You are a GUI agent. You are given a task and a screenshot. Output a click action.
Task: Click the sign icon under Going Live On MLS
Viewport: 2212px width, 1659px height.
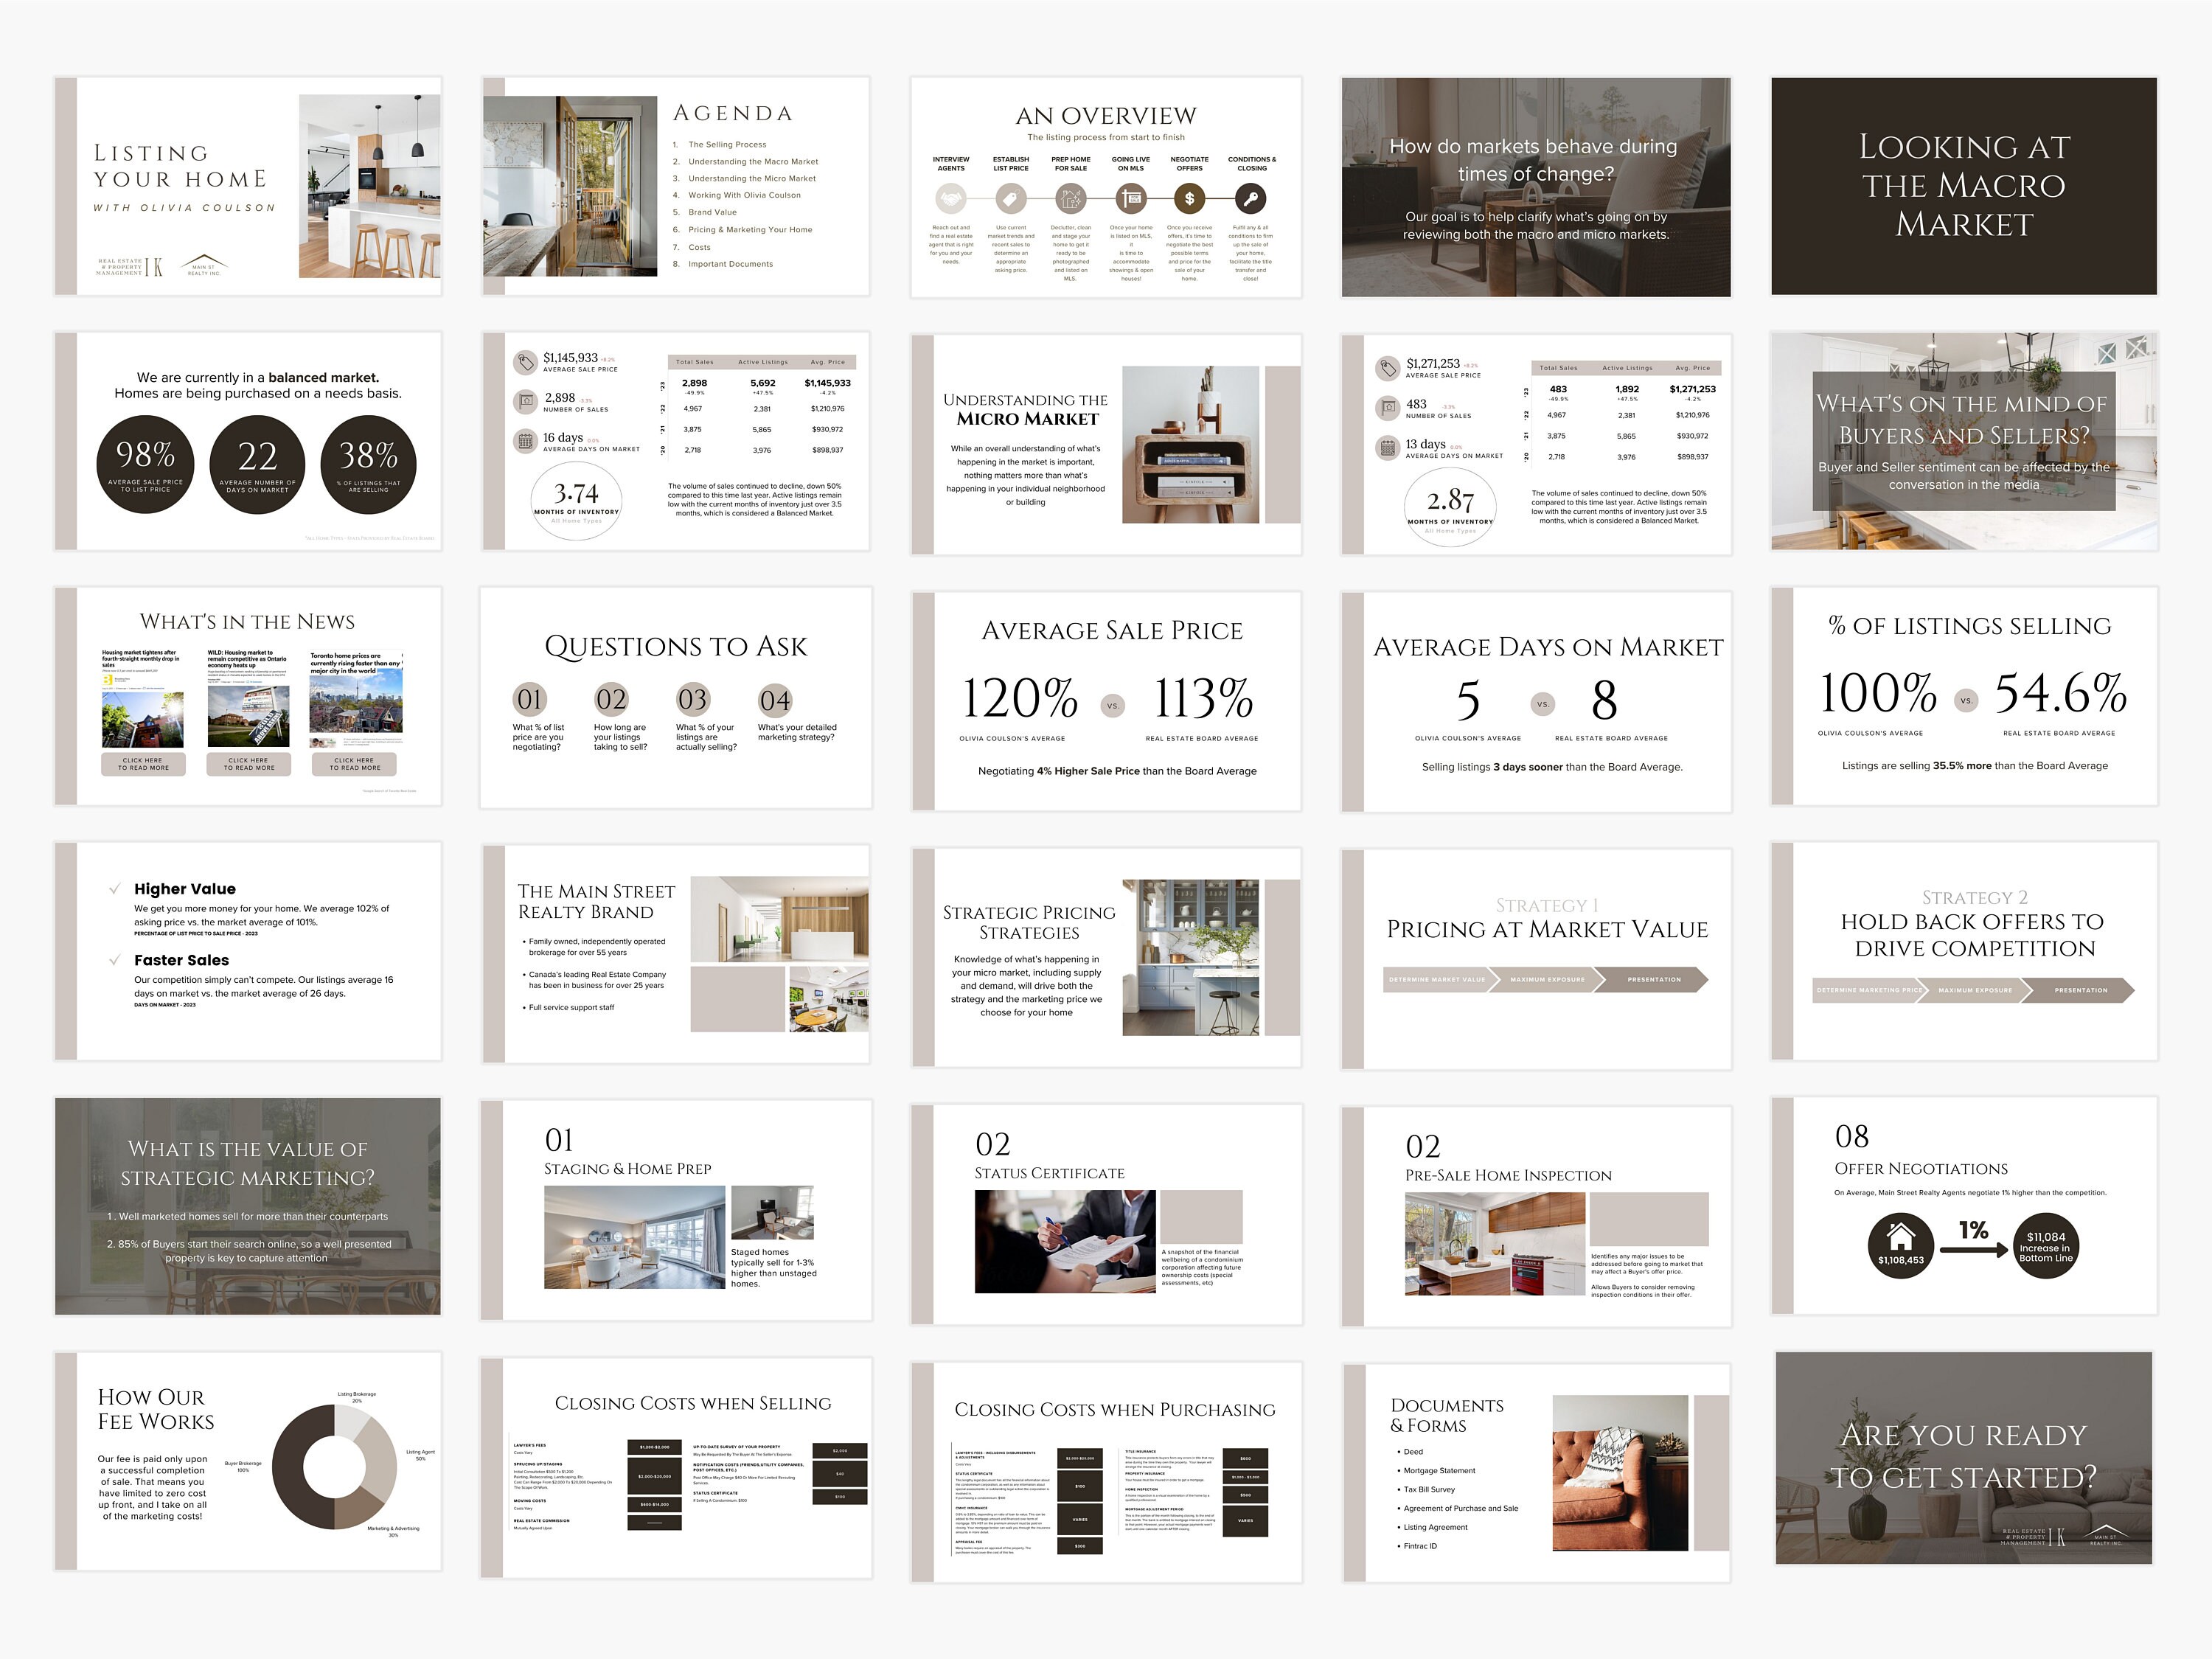[x=1130, y=199]
